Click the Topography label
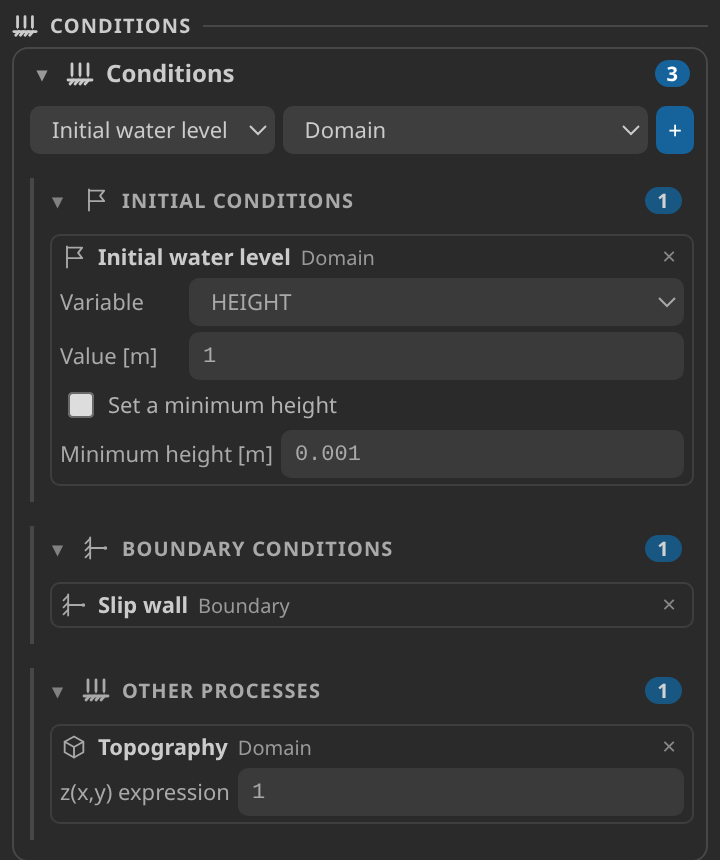The width and height of the screenshot is (720, 860). pos(163,748)
